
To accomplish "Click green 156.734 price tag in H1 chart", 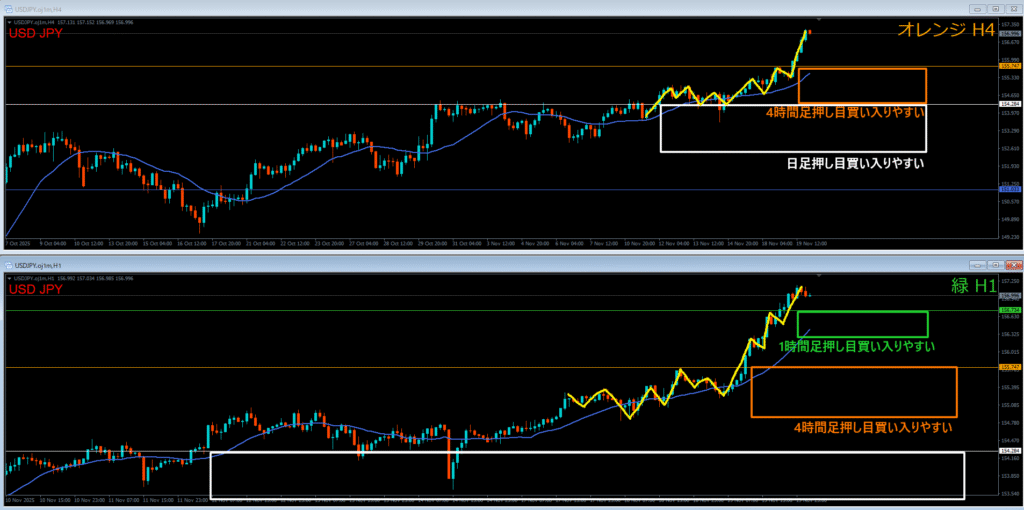I will click(1010, 310).
